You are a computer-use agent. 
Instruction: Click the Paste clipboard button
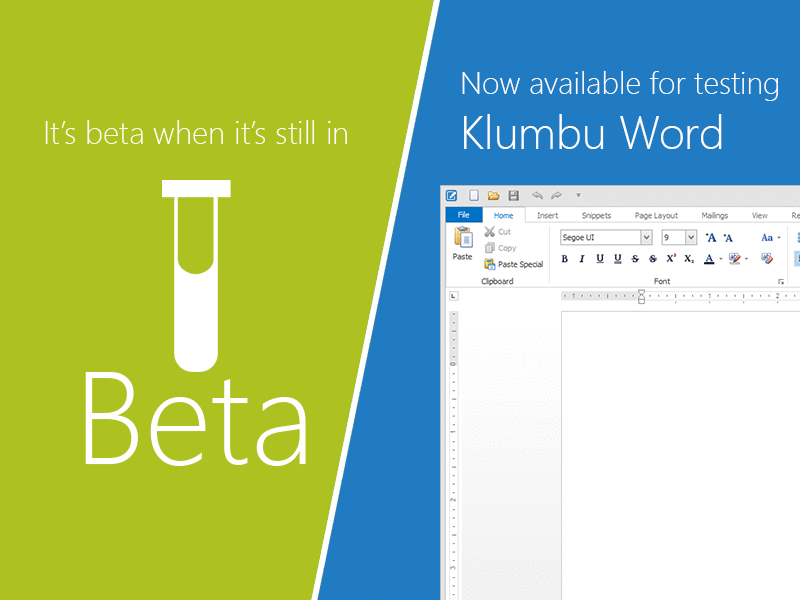[463, 243]
